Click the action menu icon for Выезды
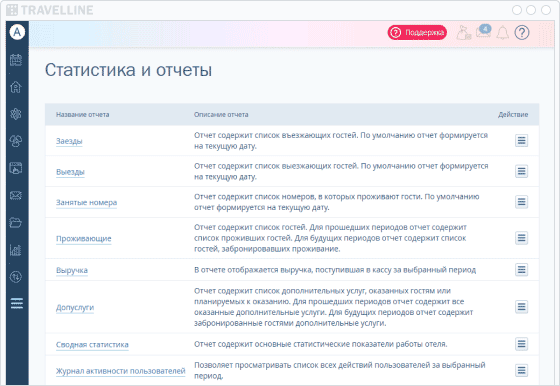The width and height of the screenshot is (560, 386). pyautogui.click(x=521, y=171)
